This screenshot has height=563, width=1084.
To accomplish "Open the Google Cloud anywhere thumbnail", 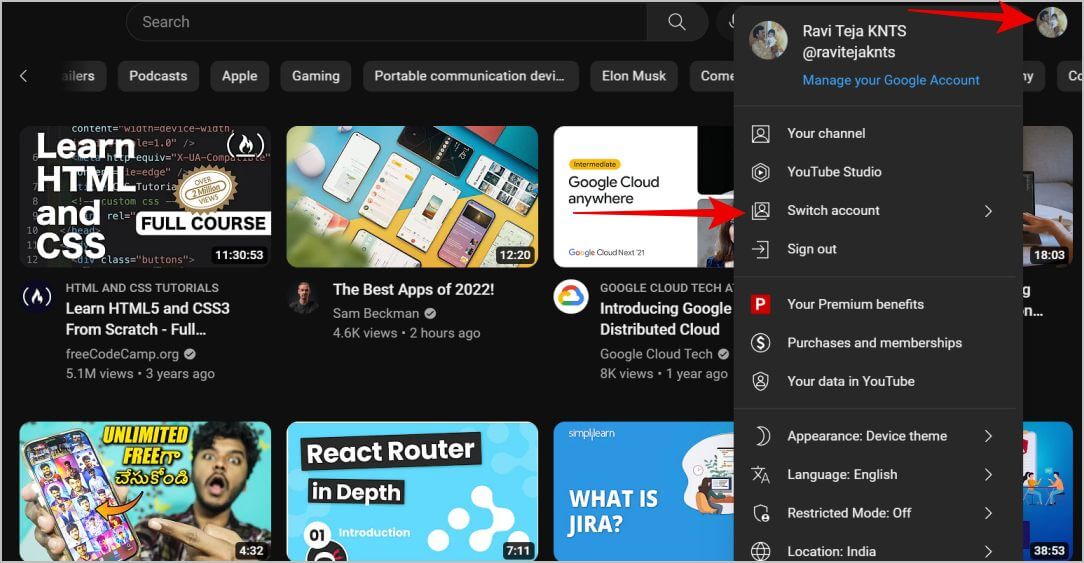I will coord(644,196).
